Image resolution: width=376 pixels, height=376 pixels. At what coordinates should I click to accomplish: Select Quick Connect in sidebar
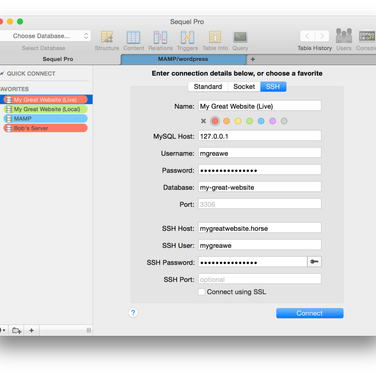[x=31, y=73]
